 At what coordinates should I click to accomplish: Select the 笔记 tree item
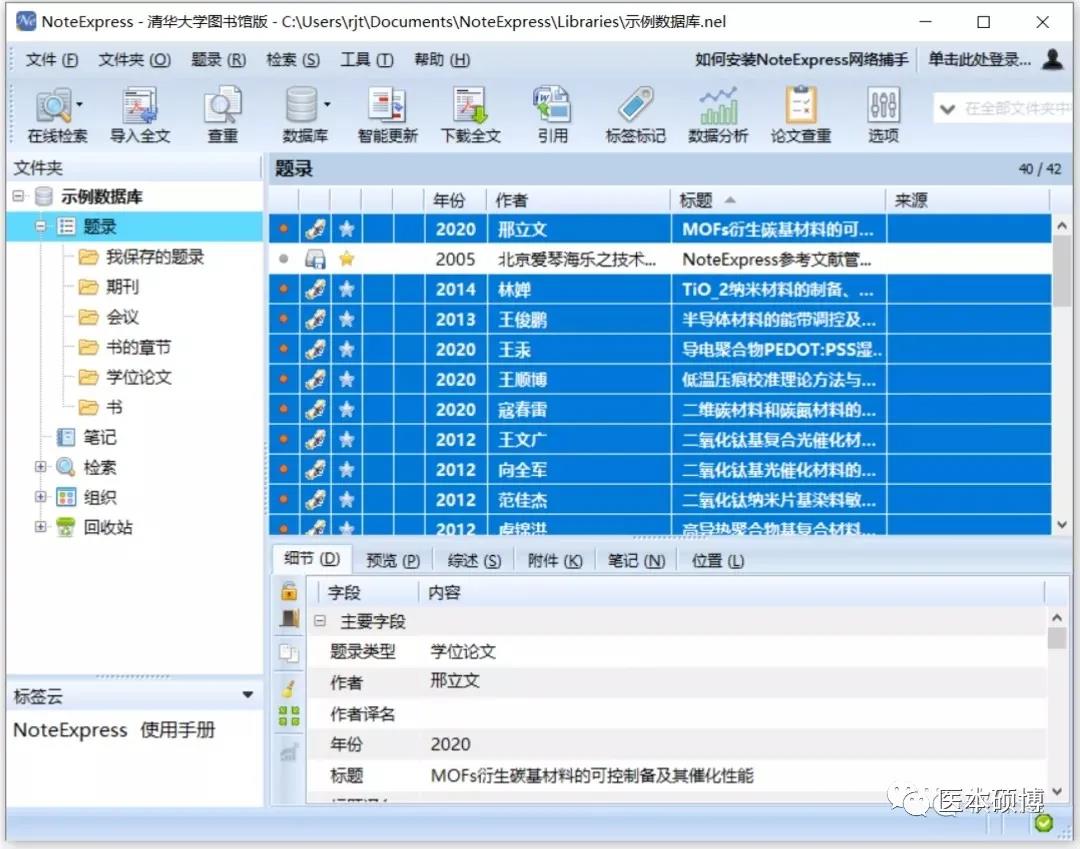click(100, 437)
